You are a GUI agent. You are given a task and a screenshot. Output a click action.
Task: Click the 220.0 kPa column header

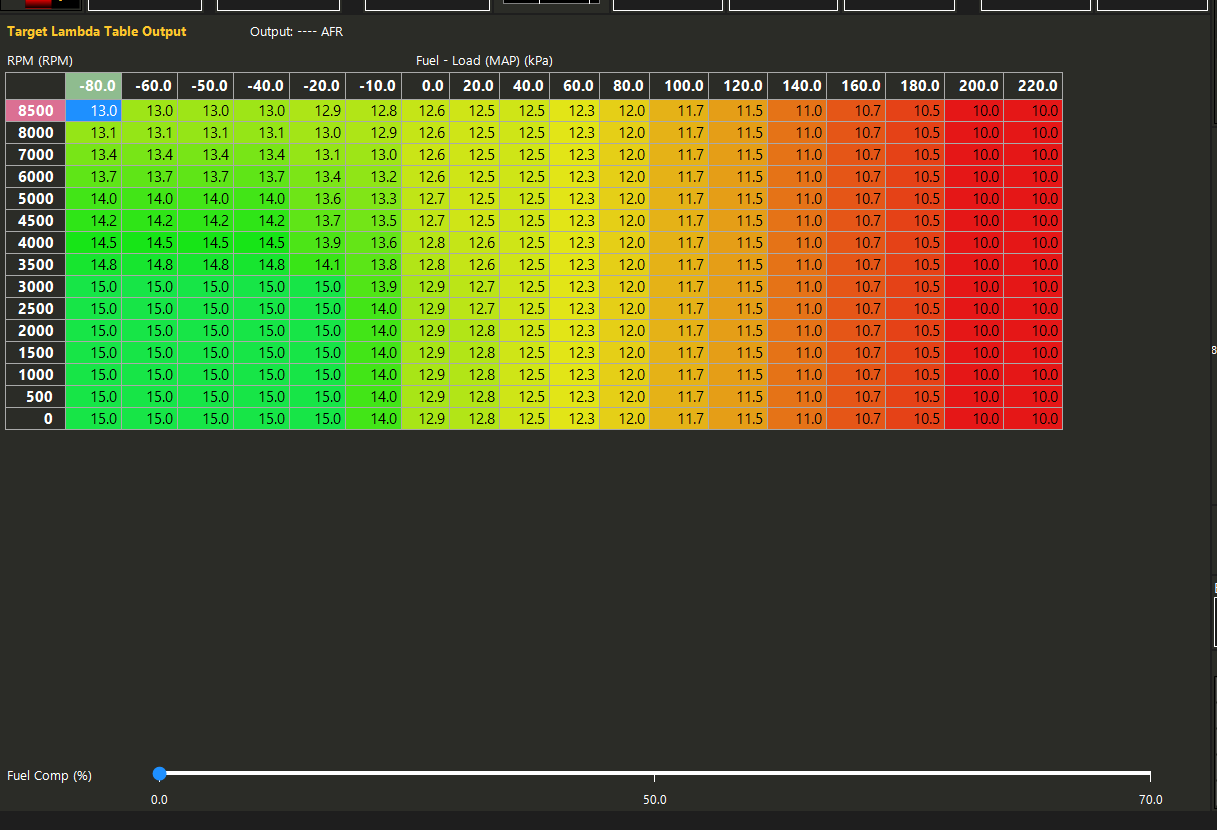point(1033,86)
